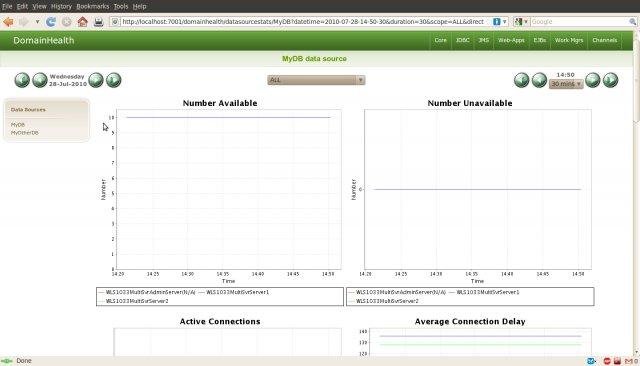Screen dimensions: 640x366
Task: Open the Tools menu
Action: [121, 7]
